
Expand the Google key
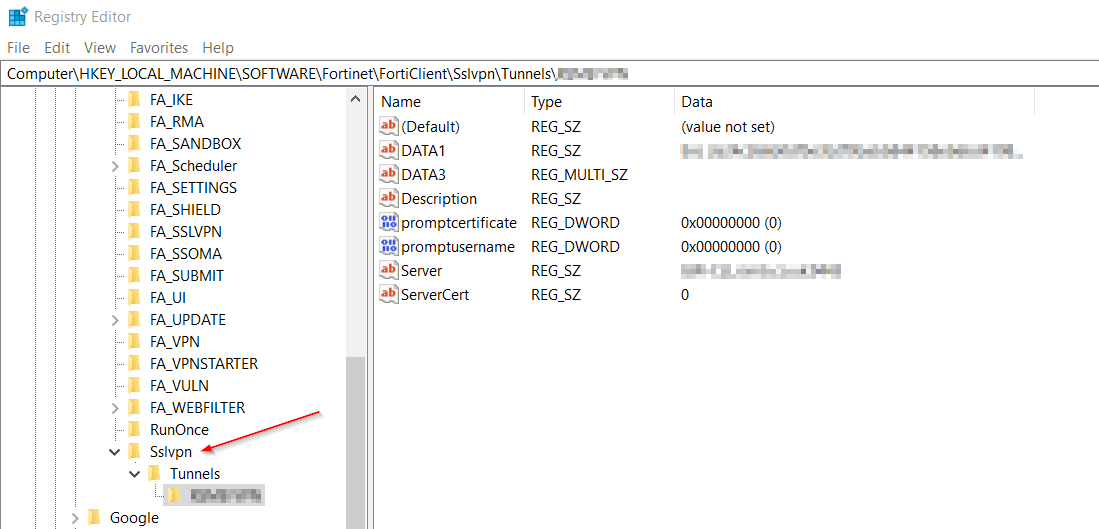(x=75, y=518)
